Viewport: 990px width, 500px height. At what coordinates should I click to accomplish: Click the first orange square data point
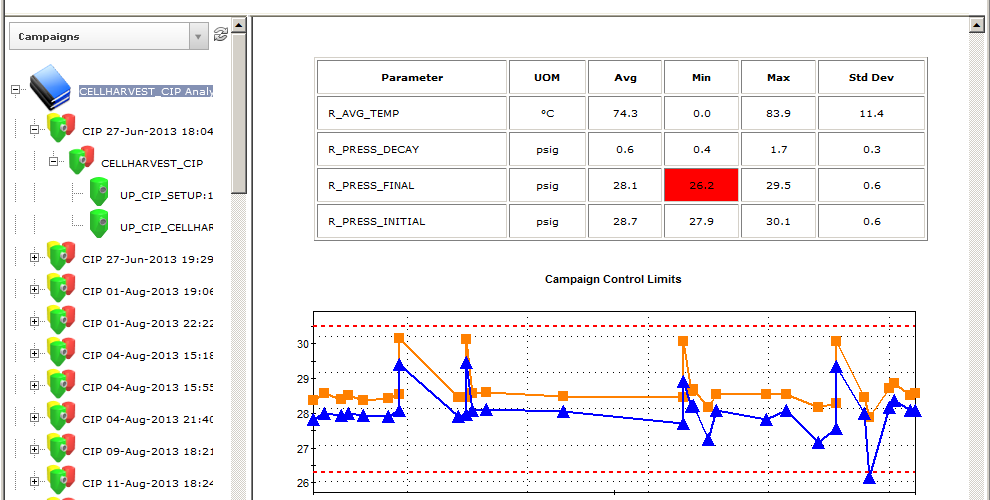313,400
